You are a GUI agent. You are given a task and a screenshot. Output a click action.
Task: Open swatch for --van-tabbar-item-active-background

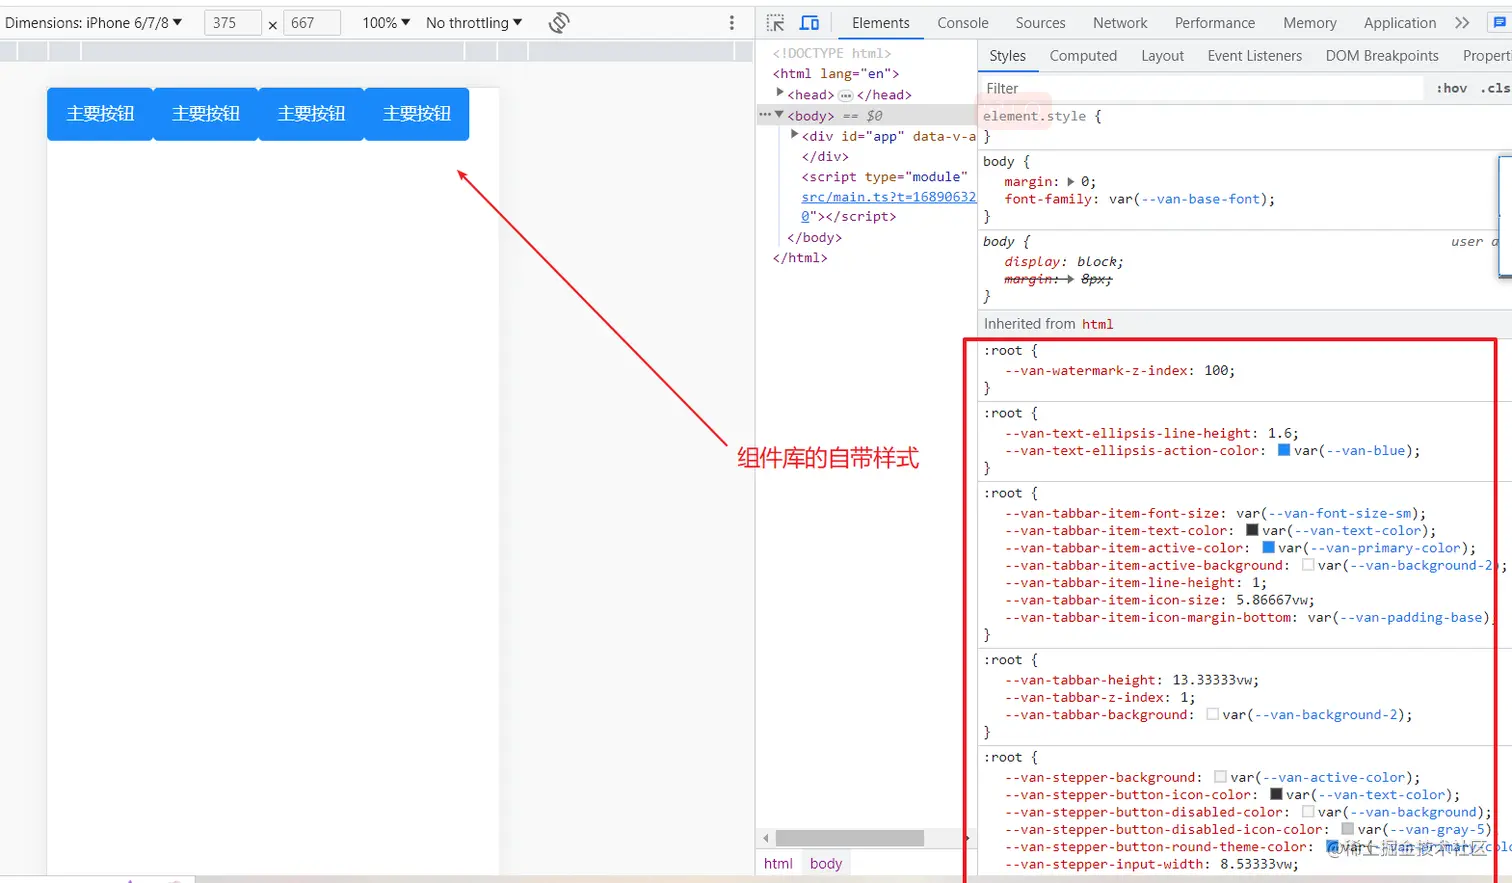point(1307,565)
